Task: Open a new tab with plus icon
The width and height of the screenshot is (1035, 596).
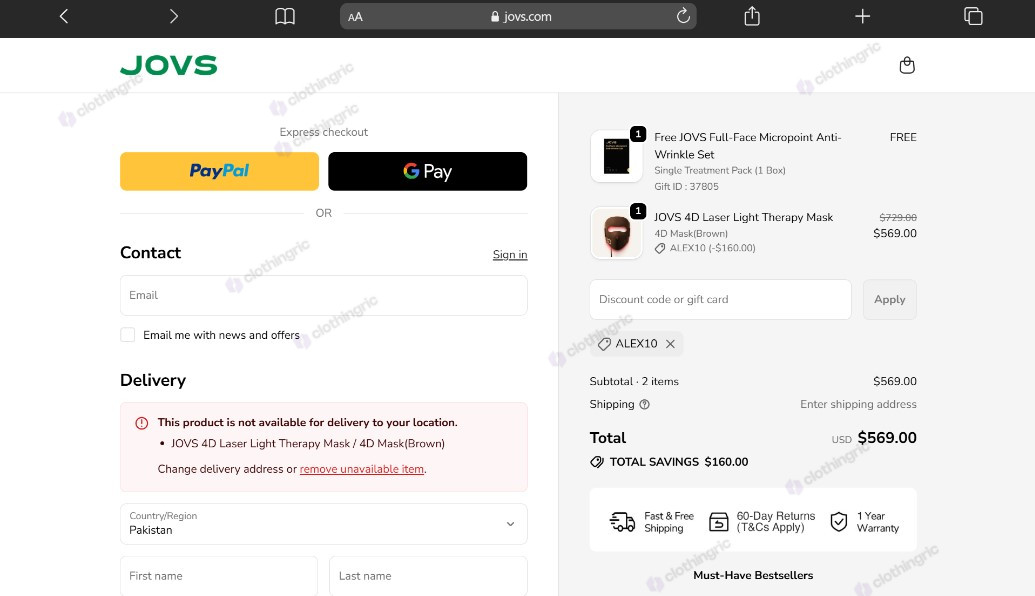Action: click(x=862, y=17)
